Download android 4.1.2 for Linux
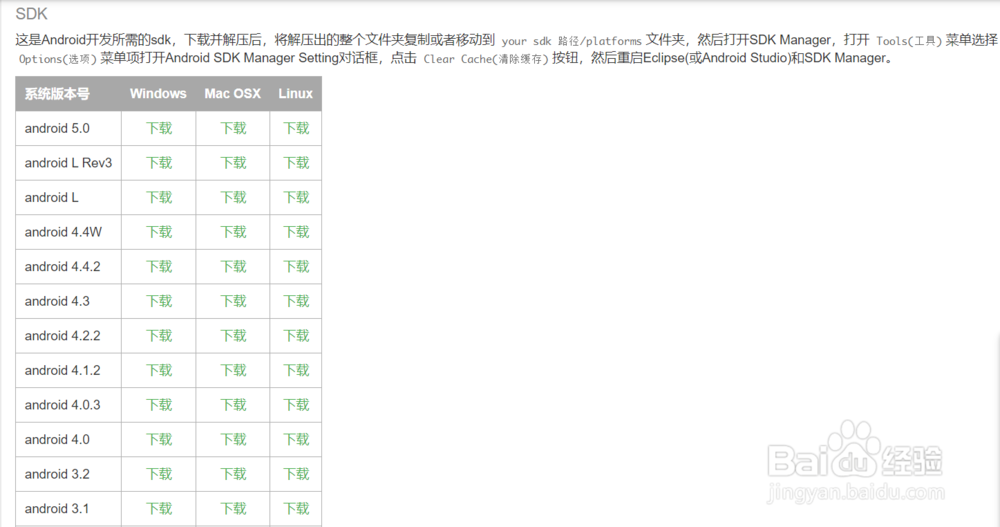This screenshot has width=1000, height=527. [296, 369]
